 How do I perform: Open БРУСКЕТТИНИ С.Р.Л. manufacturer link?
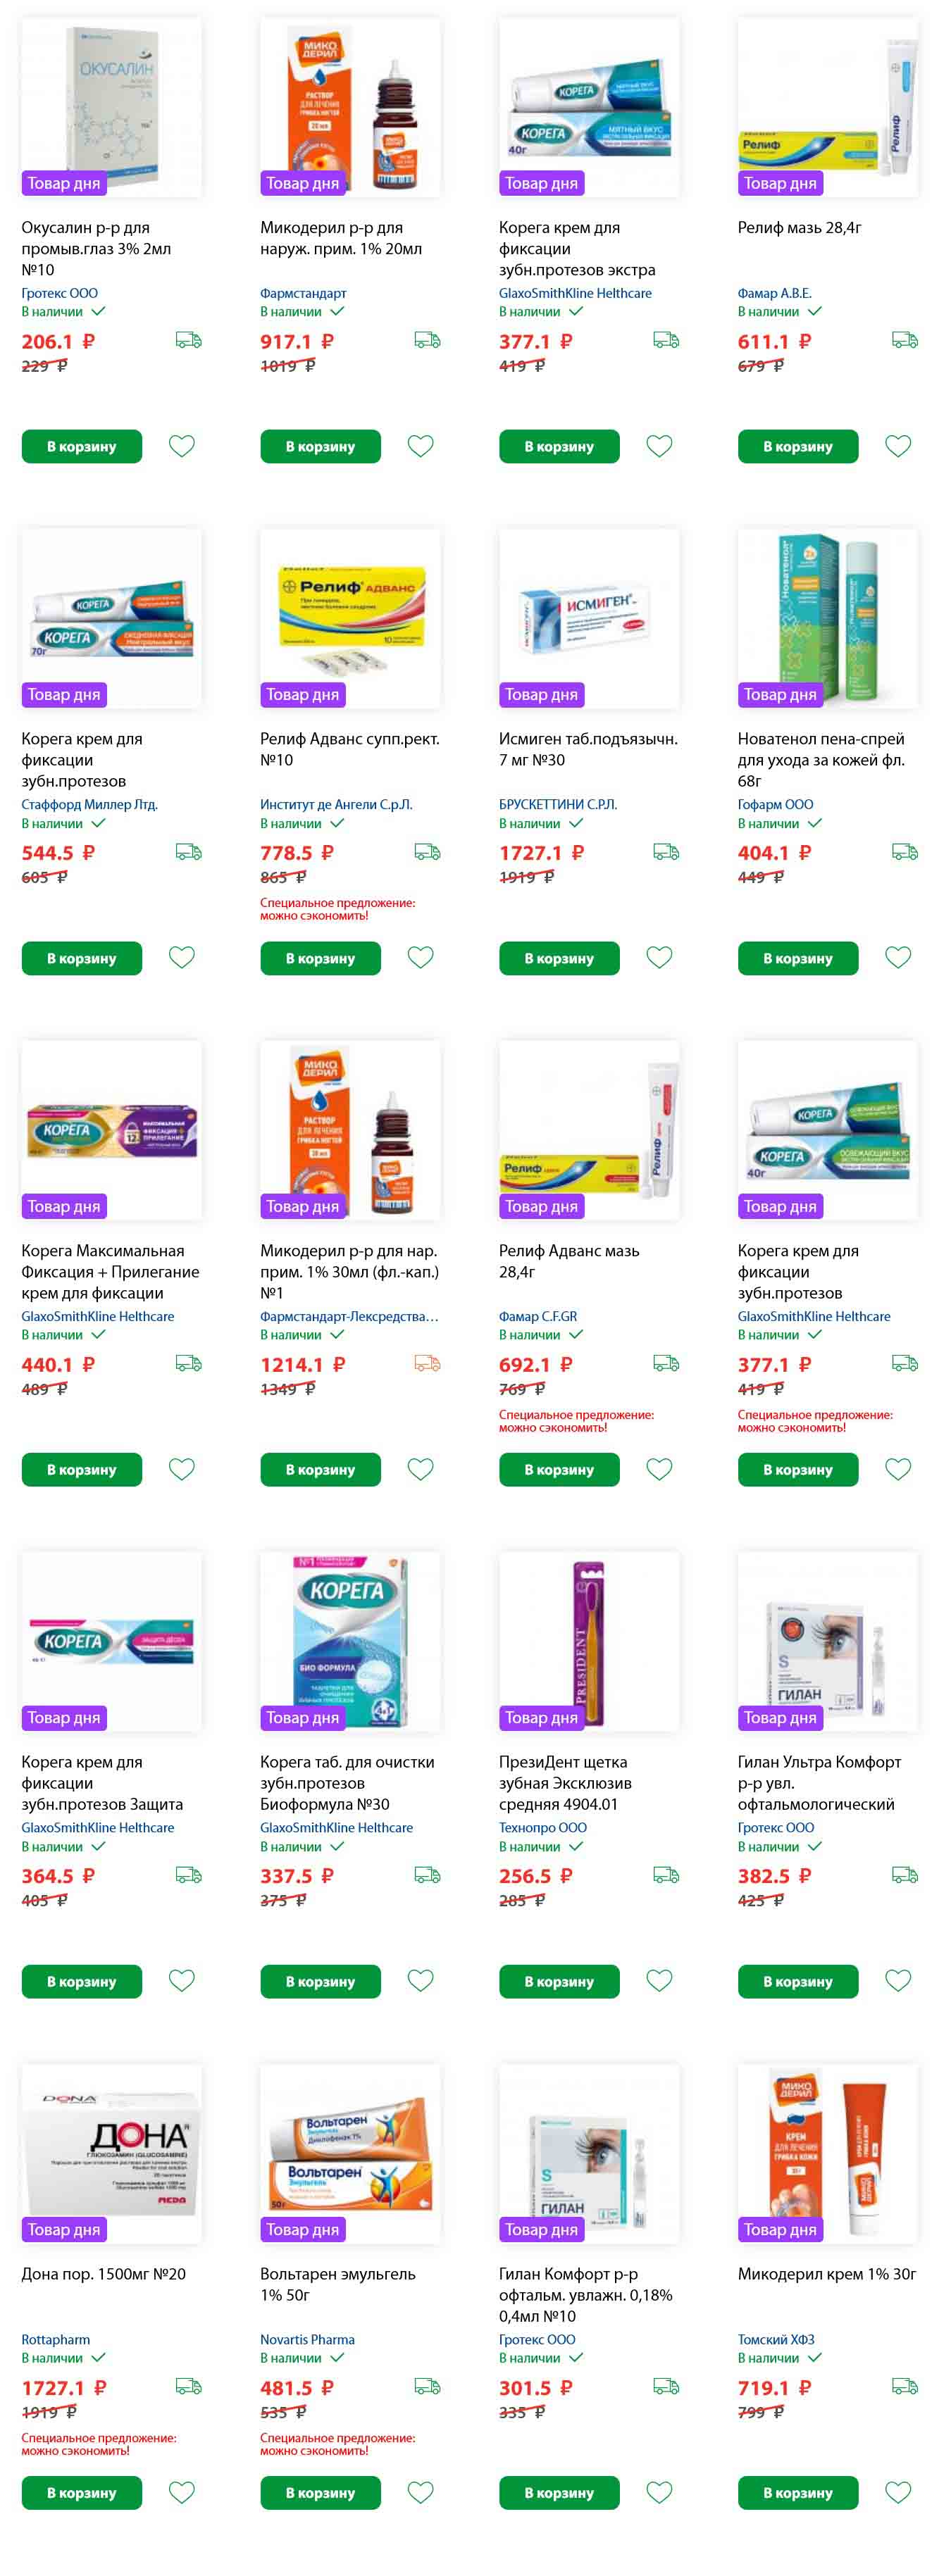click(x=558, y=804)
